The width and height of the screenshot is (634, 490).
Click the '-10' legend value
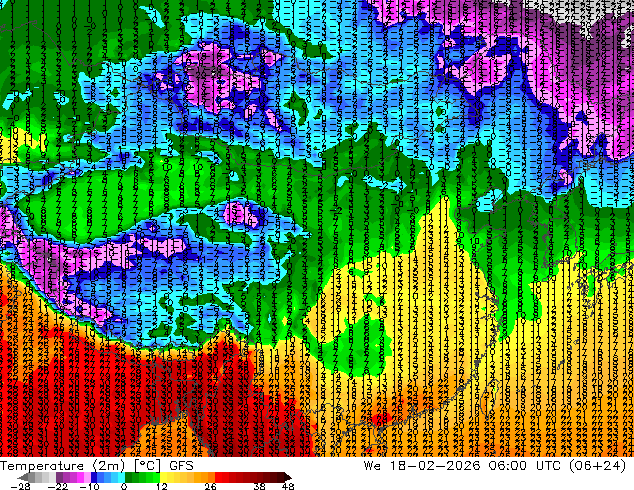[89, 486]
